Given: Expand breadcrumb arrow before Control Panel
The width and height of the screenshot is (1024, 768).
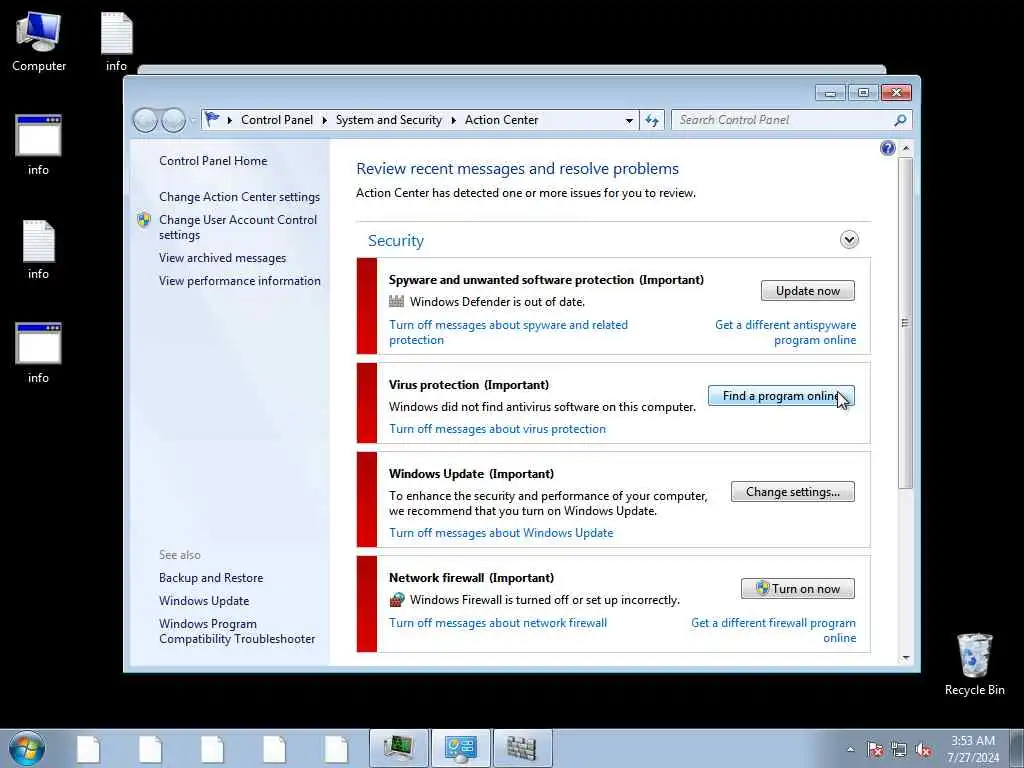Looking at the screenshot, I should pyautogui.click(x=229, y=120).
